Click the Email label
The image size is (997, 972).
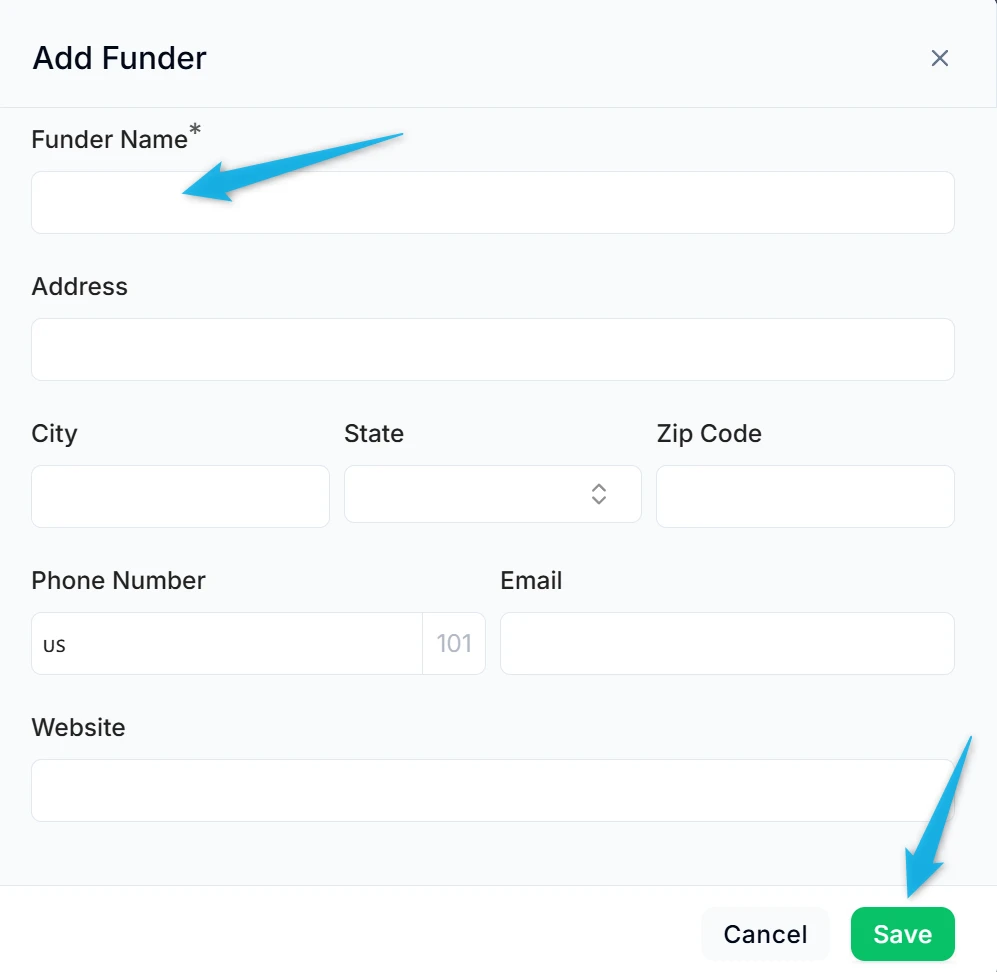(x=531, y=581)
